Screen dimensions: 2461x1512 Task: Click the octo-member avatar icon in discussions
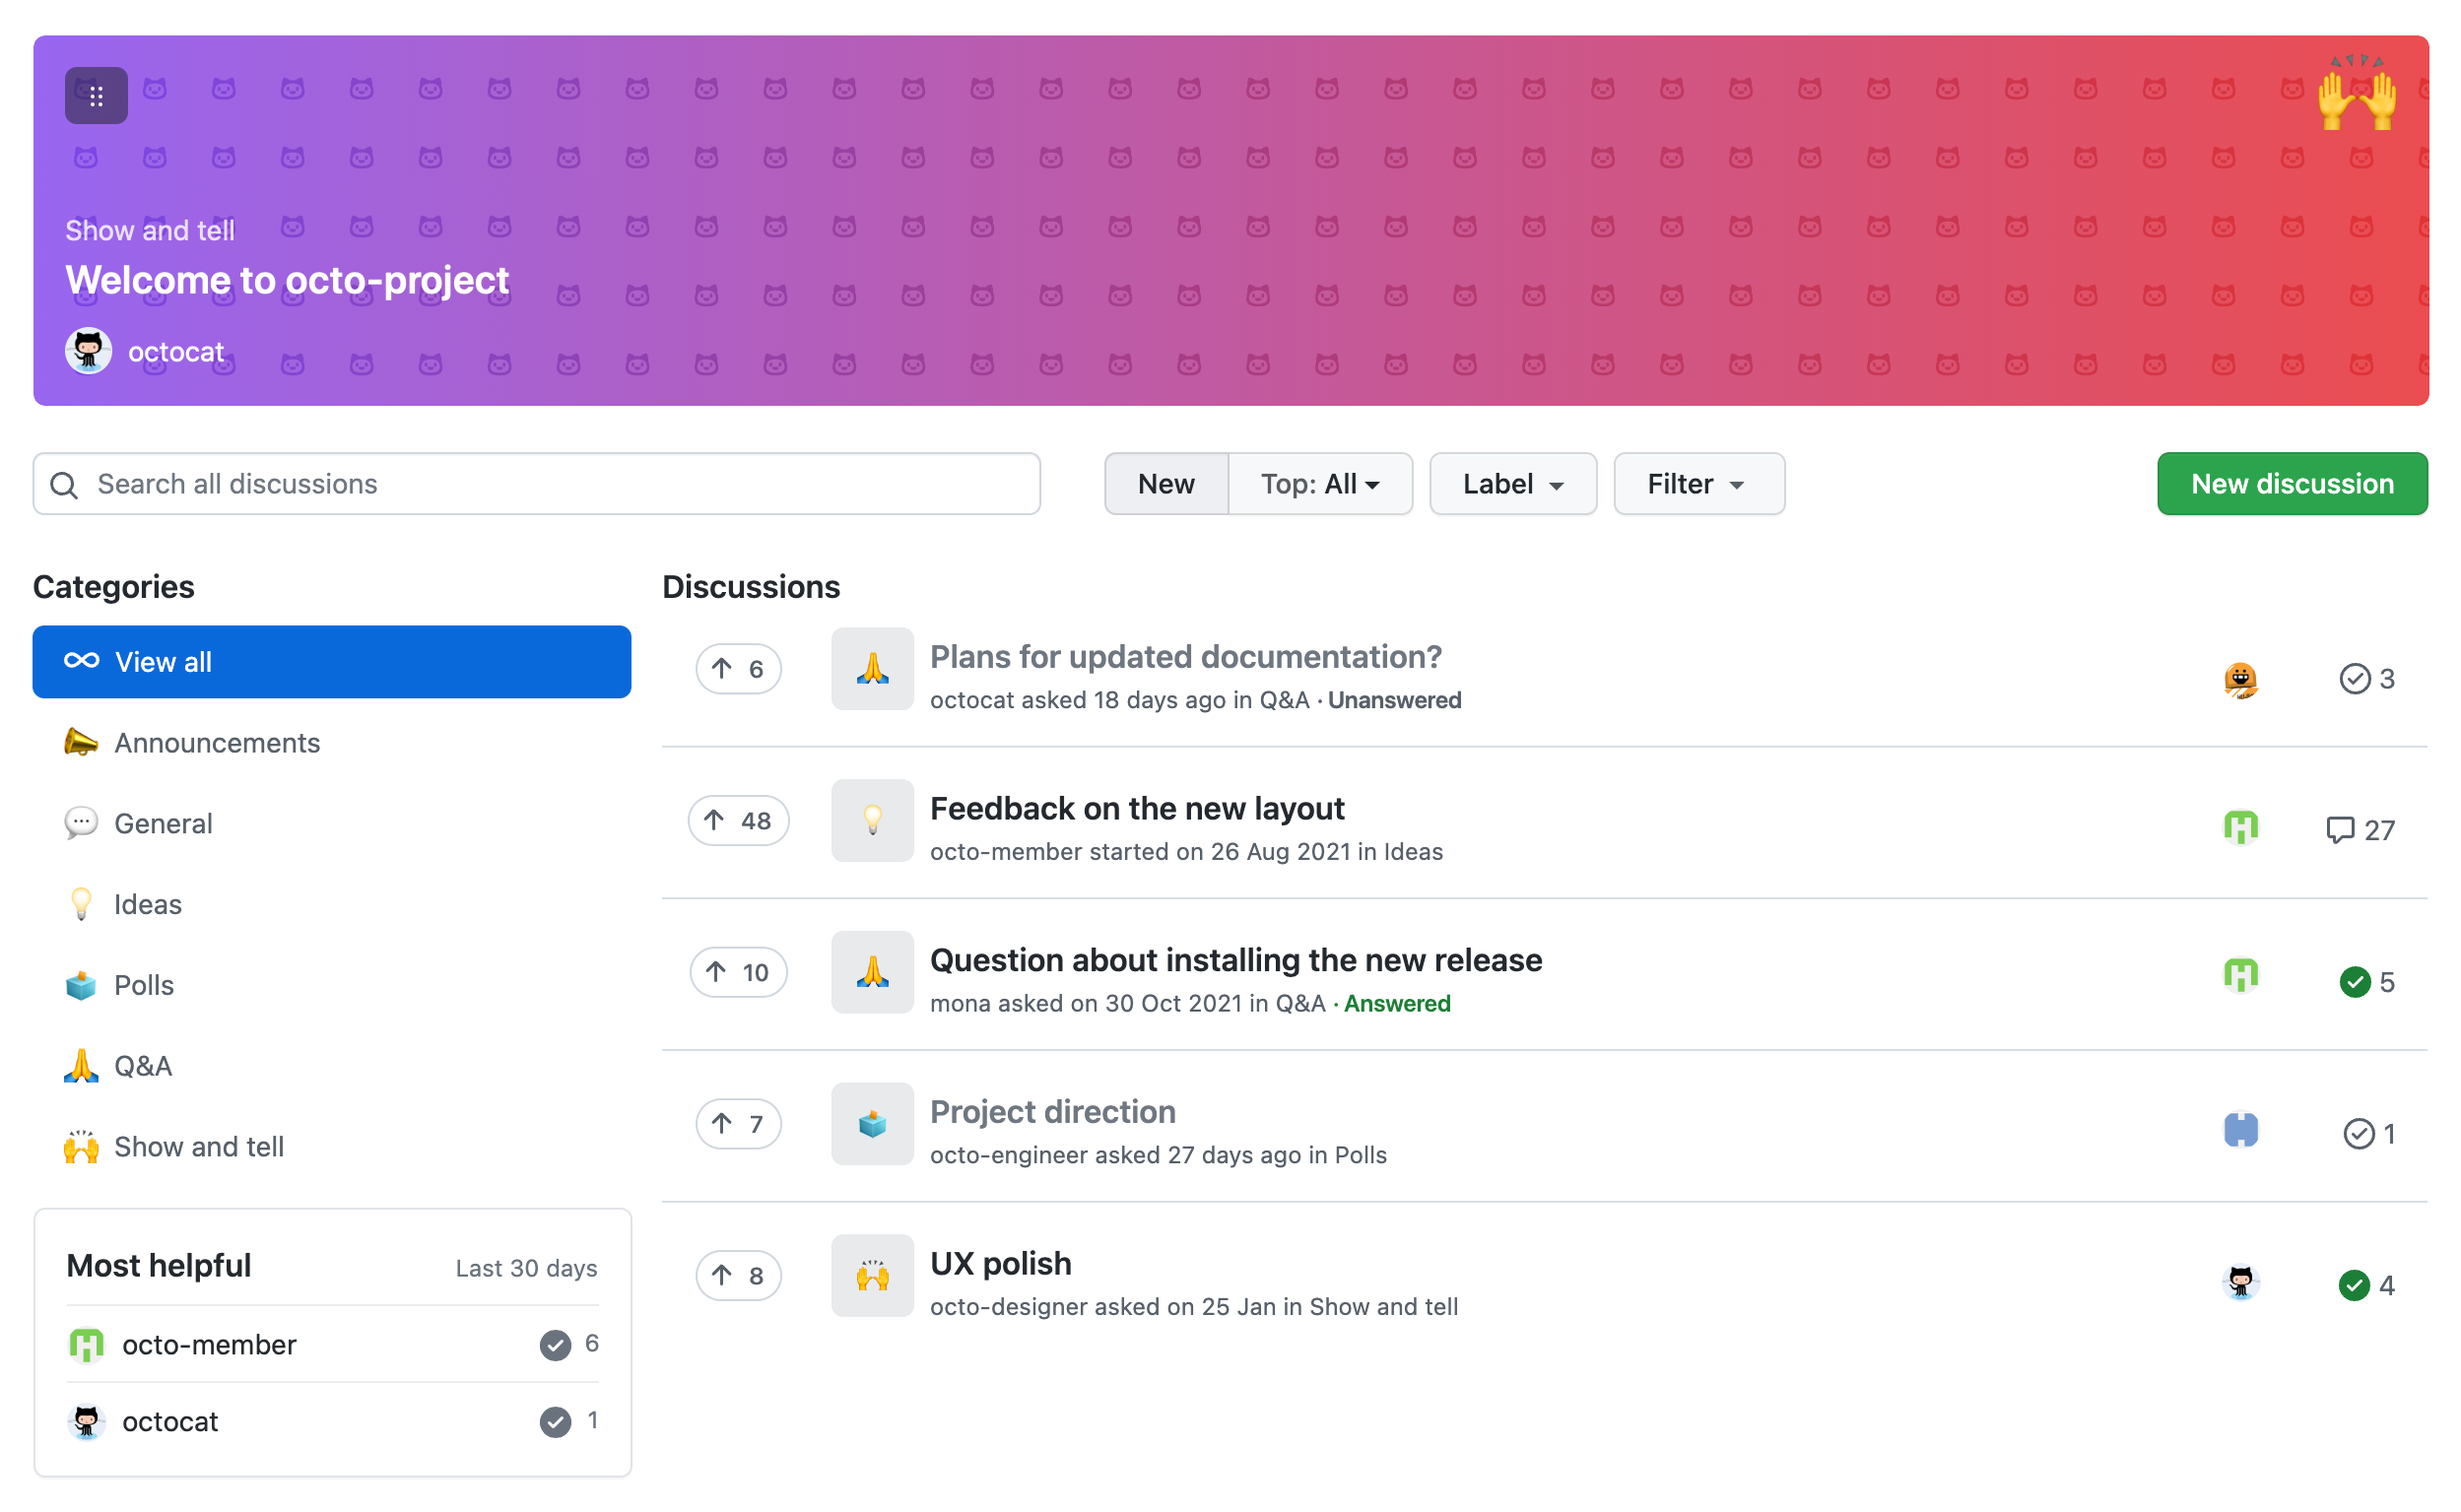click(x=2241, y=826)
